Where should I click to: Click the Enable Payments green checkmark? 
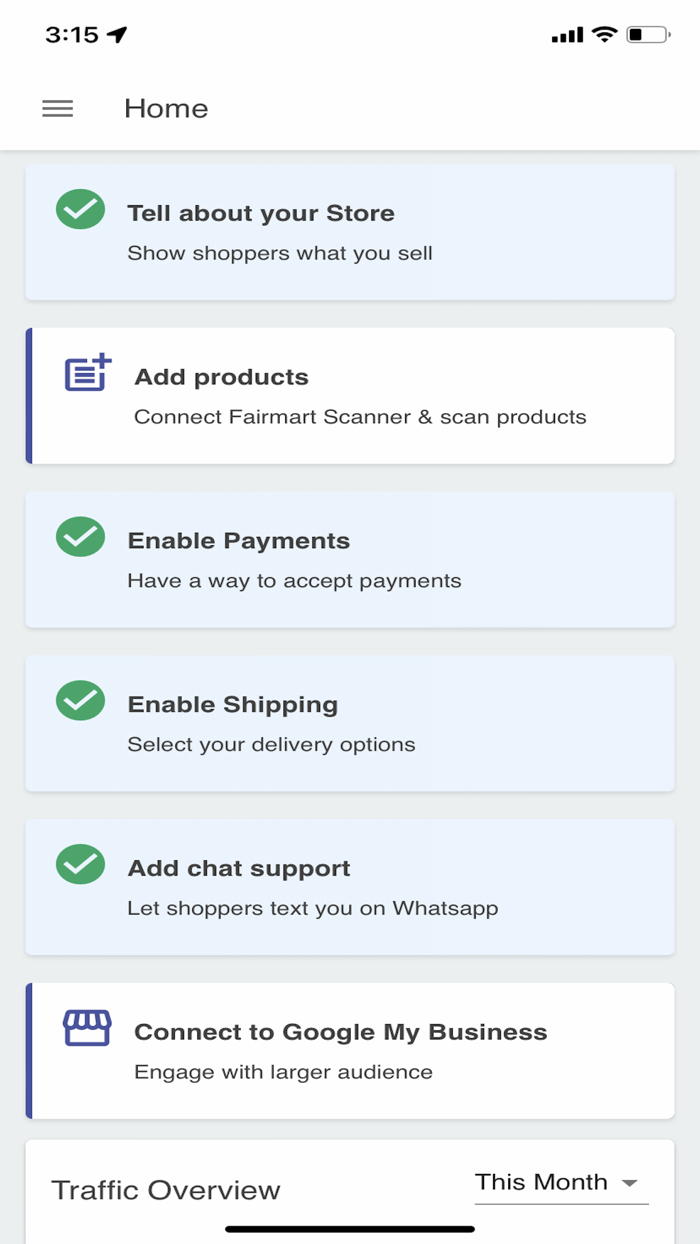80,537
